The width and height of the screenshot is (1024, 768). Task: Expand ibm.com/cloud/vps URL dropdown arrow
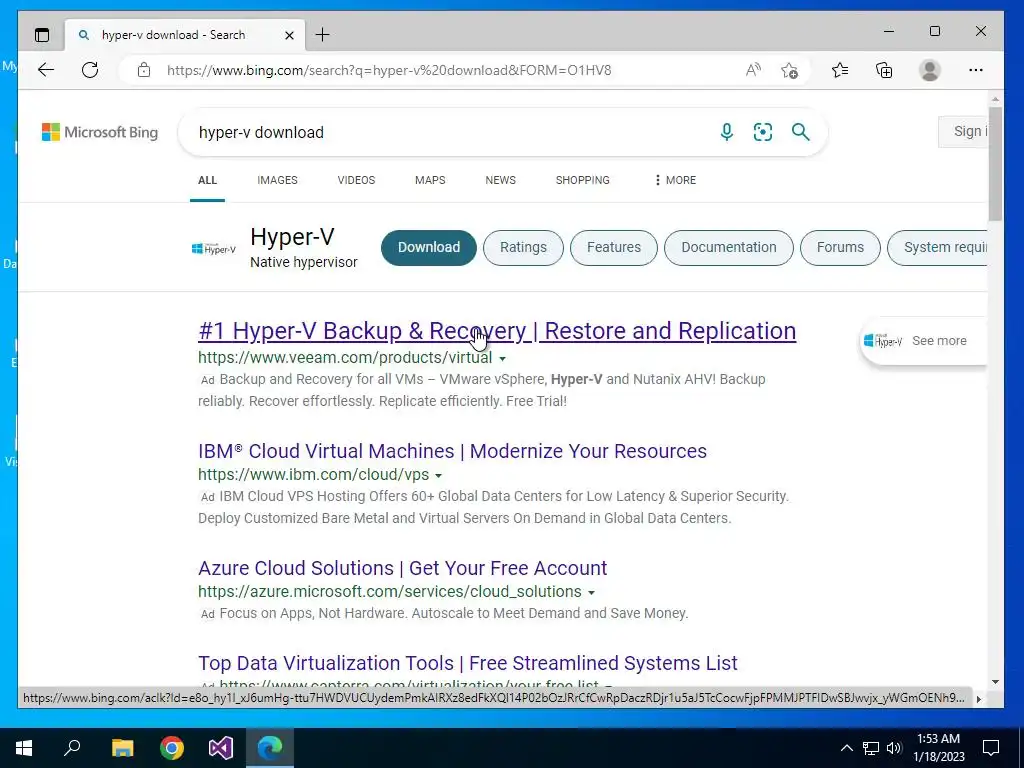(438, 475)
